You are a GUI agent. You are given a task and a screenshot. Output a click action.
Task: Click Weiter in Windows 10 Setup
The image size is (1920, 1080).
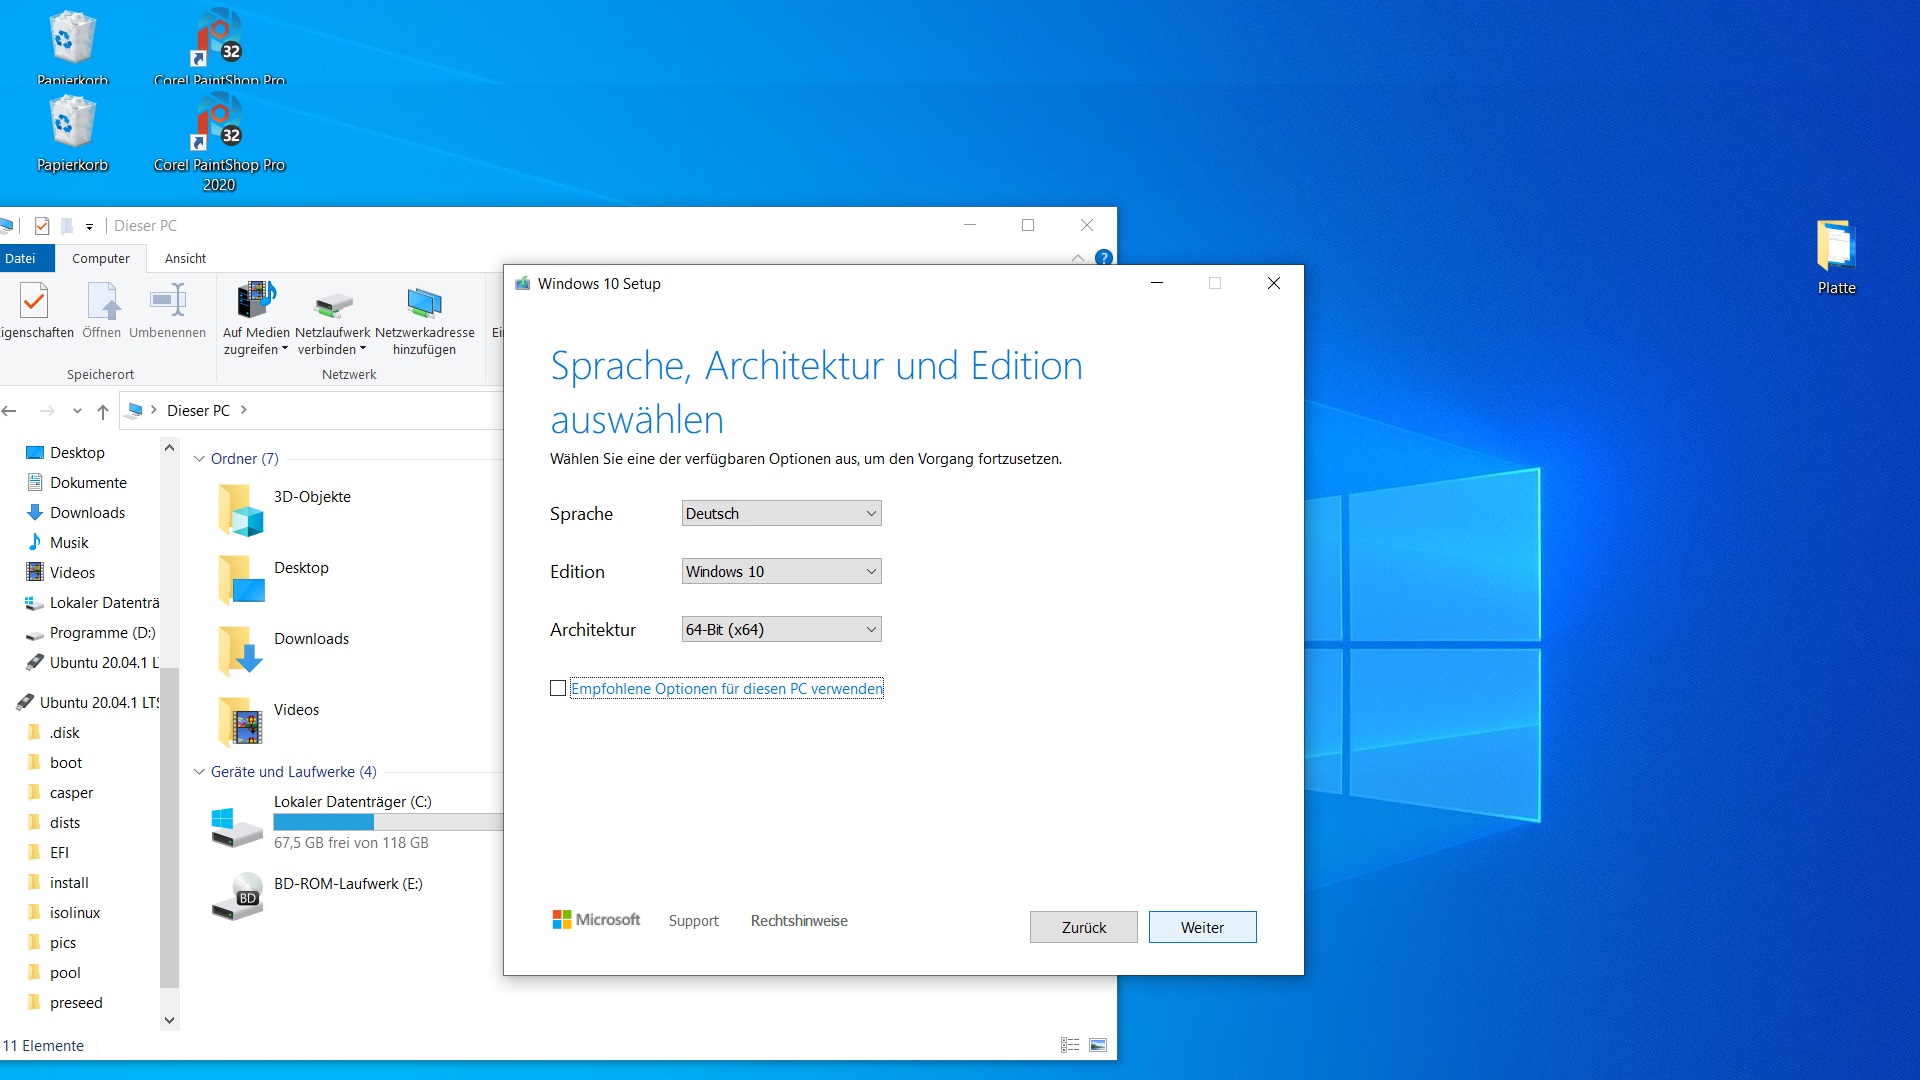click(x=1202, y=927)
